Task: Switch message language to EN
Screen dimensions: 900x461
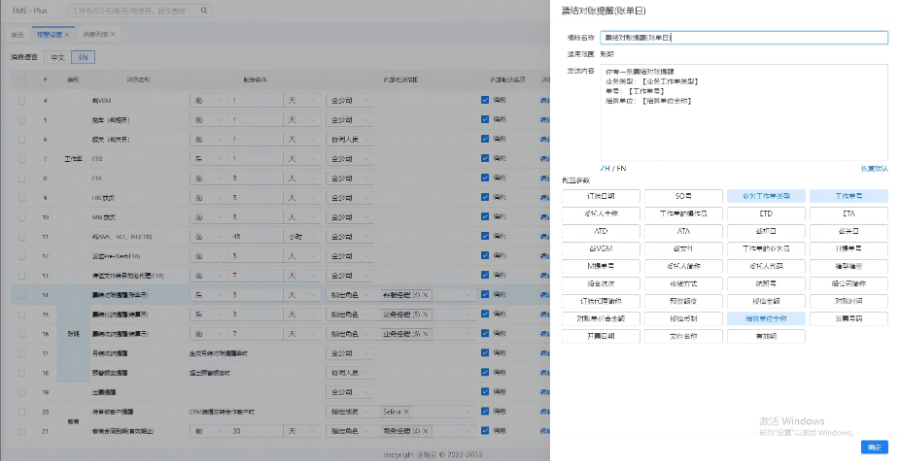Action: point(84,57)
